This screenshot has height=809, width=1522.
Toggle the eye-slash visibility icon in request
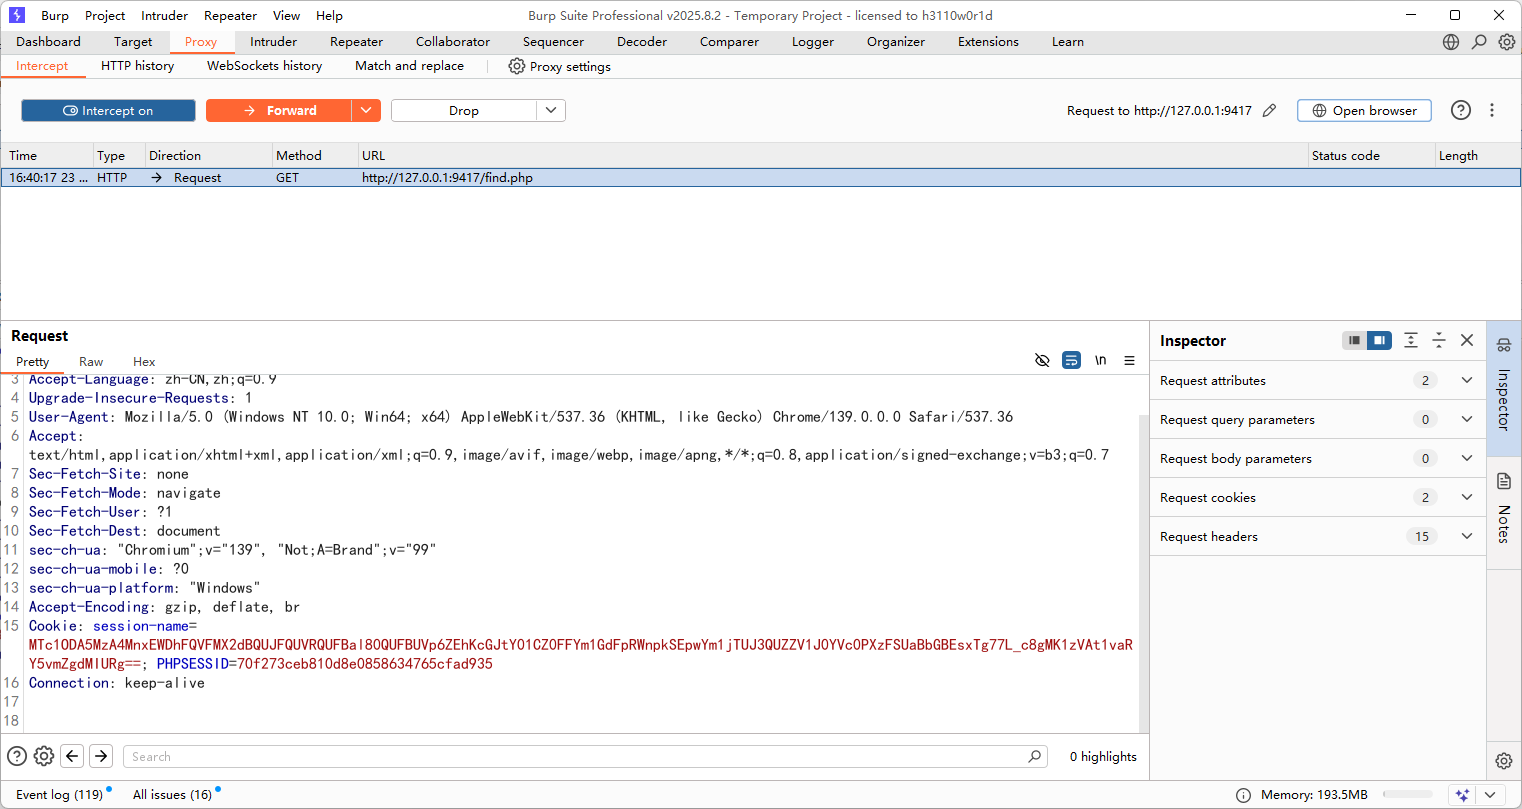[x=1042, y=361]
